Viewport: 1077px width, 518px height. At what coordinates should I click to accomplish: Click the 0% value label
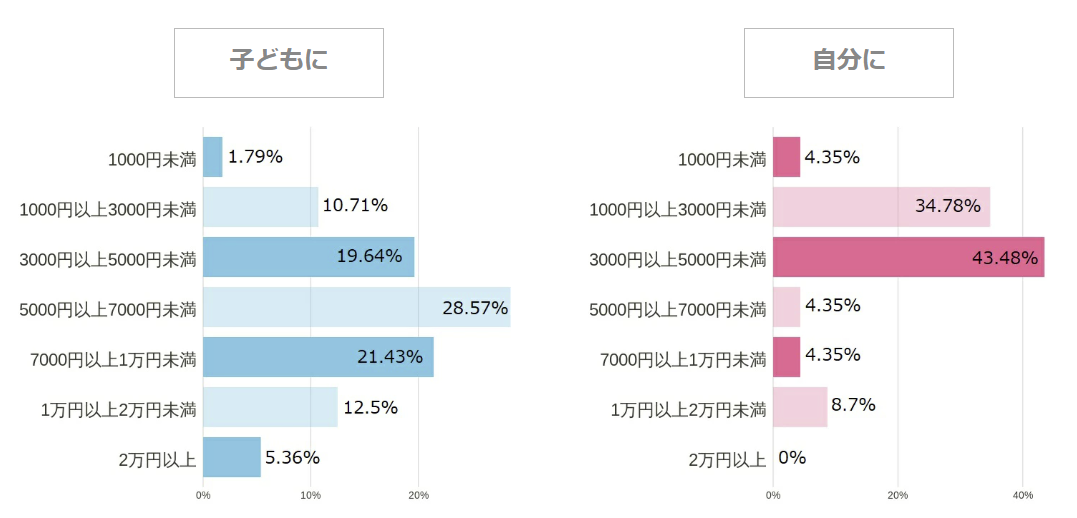click(x=792, y=458)
